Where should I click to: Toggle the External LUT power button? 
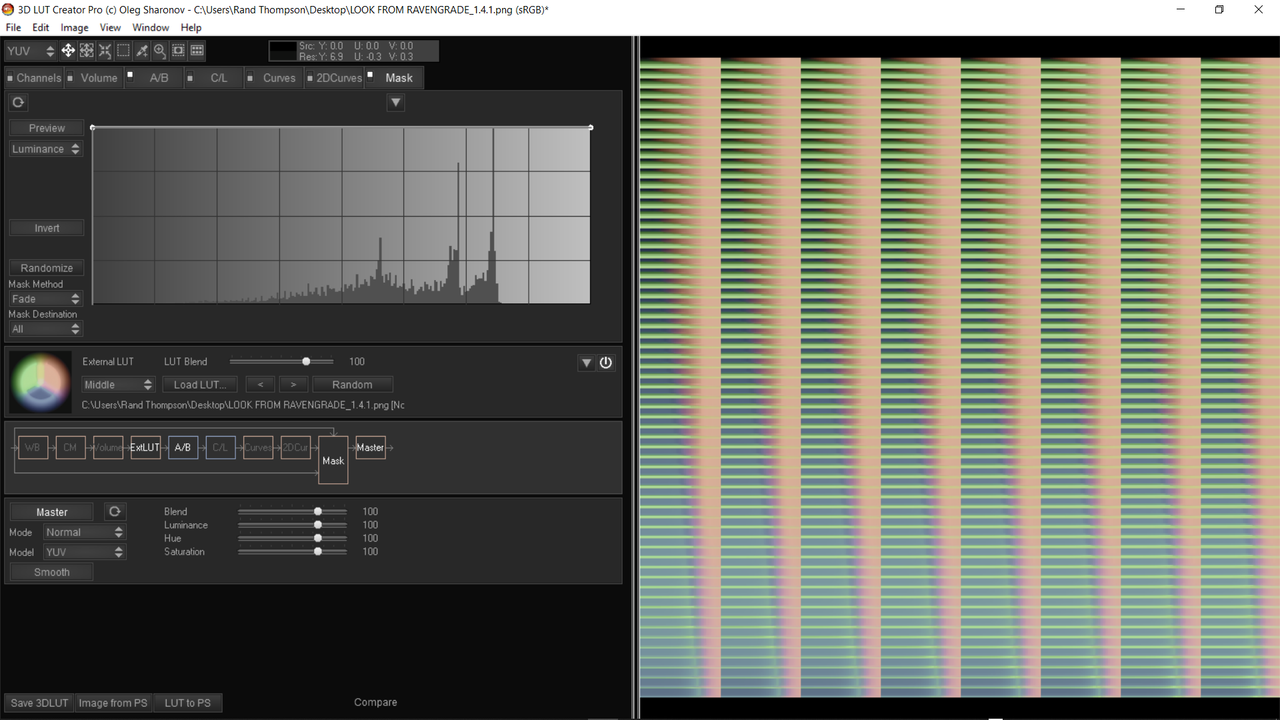606,363
